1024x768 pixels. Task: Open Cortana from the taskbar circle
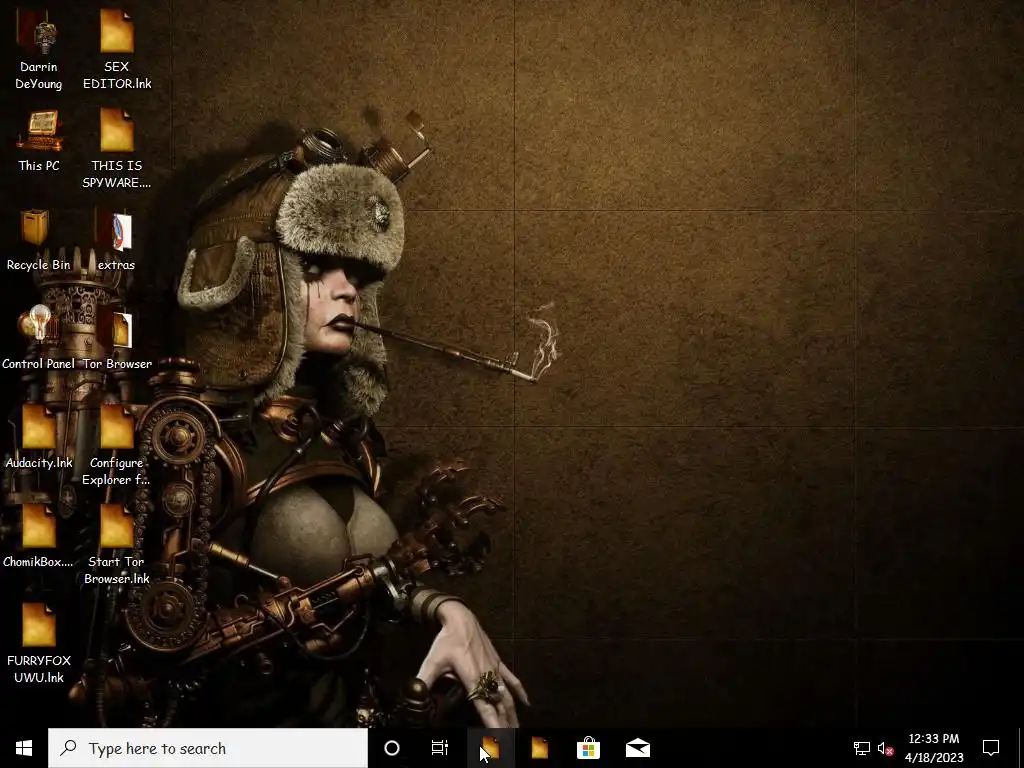click(x=392, y=748)
